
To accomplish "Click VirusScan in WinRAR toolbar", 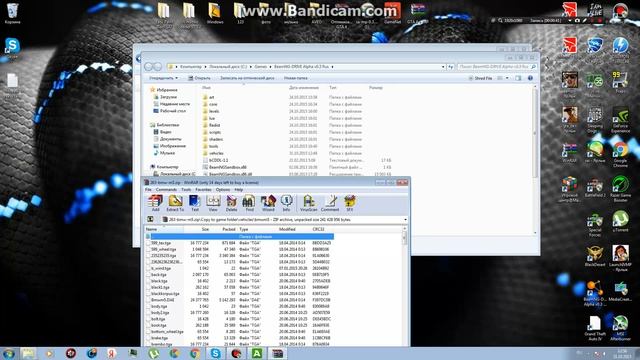I will 309,203.
